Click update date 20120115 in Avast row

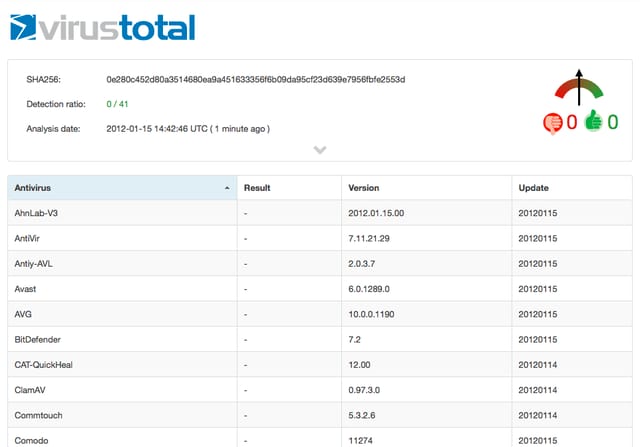[x=538, y=289]
